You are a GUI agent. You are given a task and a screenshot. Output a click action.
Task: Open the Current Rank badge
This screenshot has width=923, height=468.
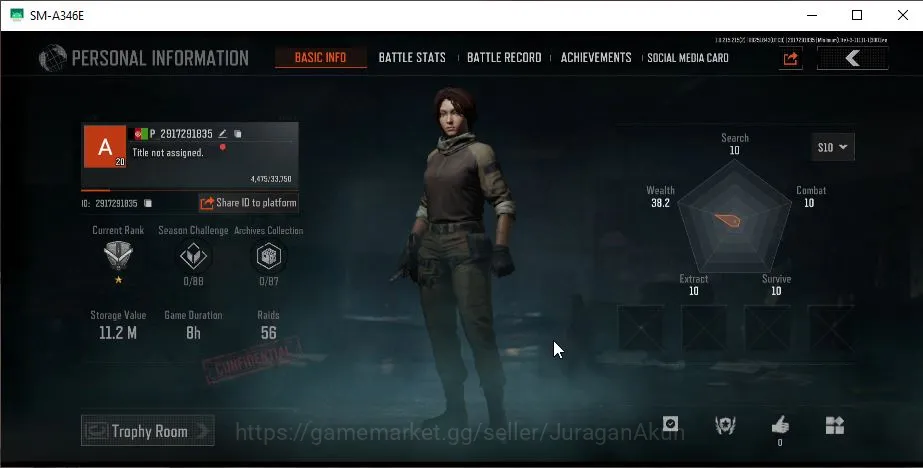[118, 256]
